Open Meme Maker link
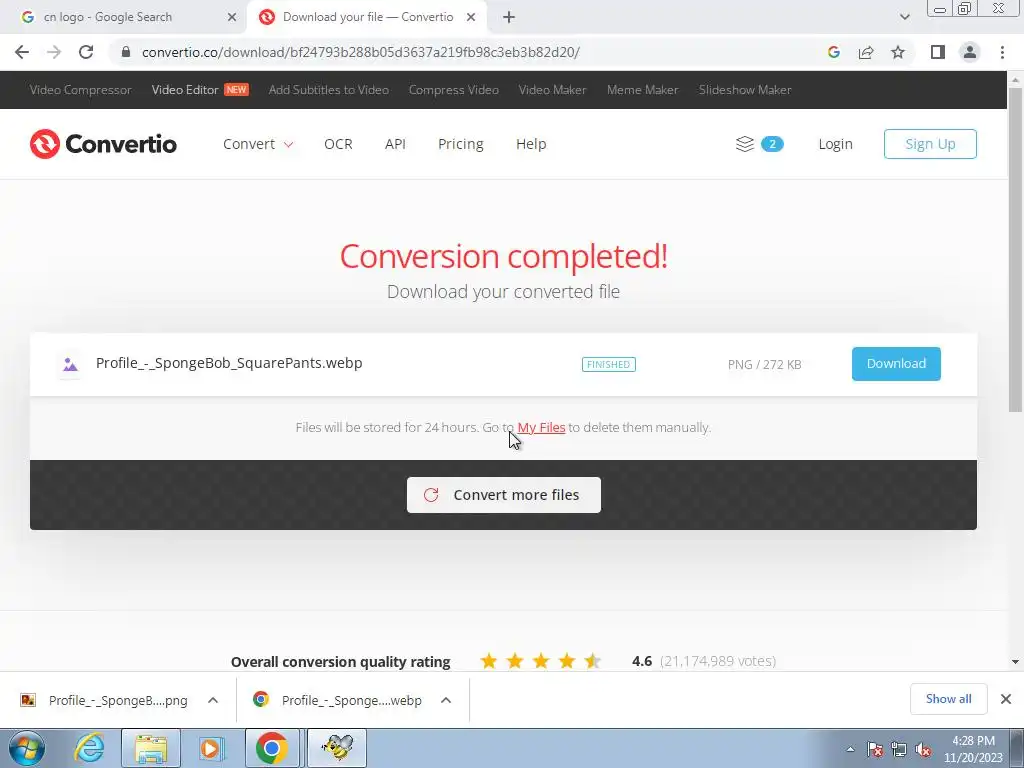Viewport: 1024px width, 768px height. click(x=643, y=90)
